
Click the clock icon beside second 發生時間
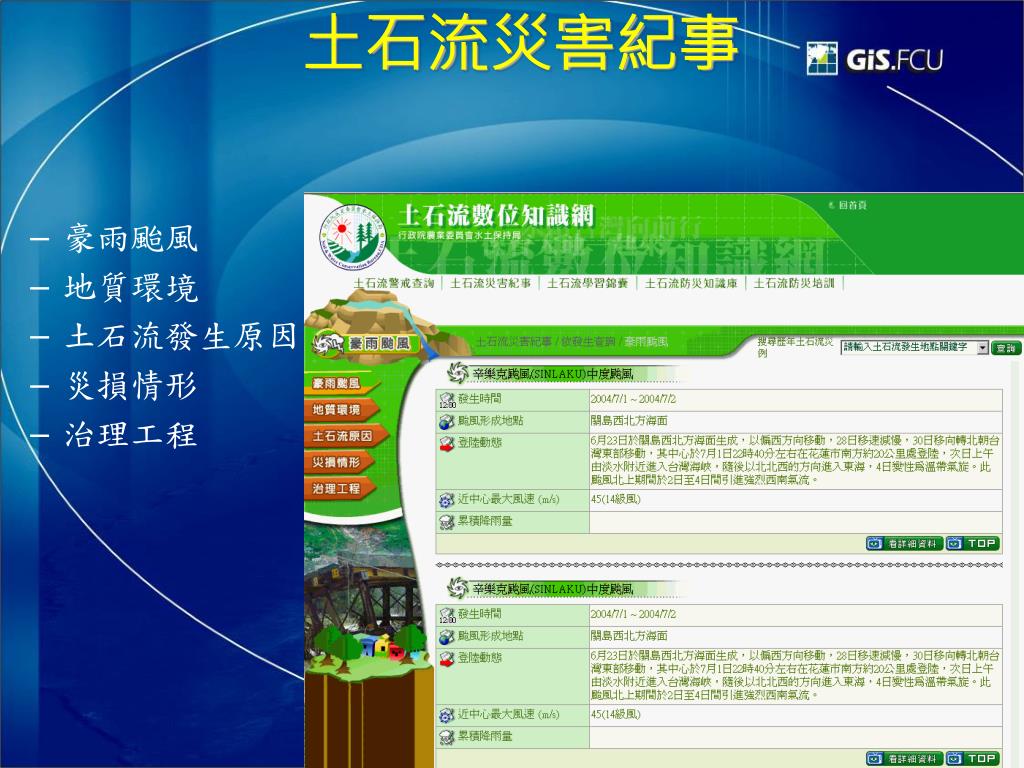click(x=447, y=615)
